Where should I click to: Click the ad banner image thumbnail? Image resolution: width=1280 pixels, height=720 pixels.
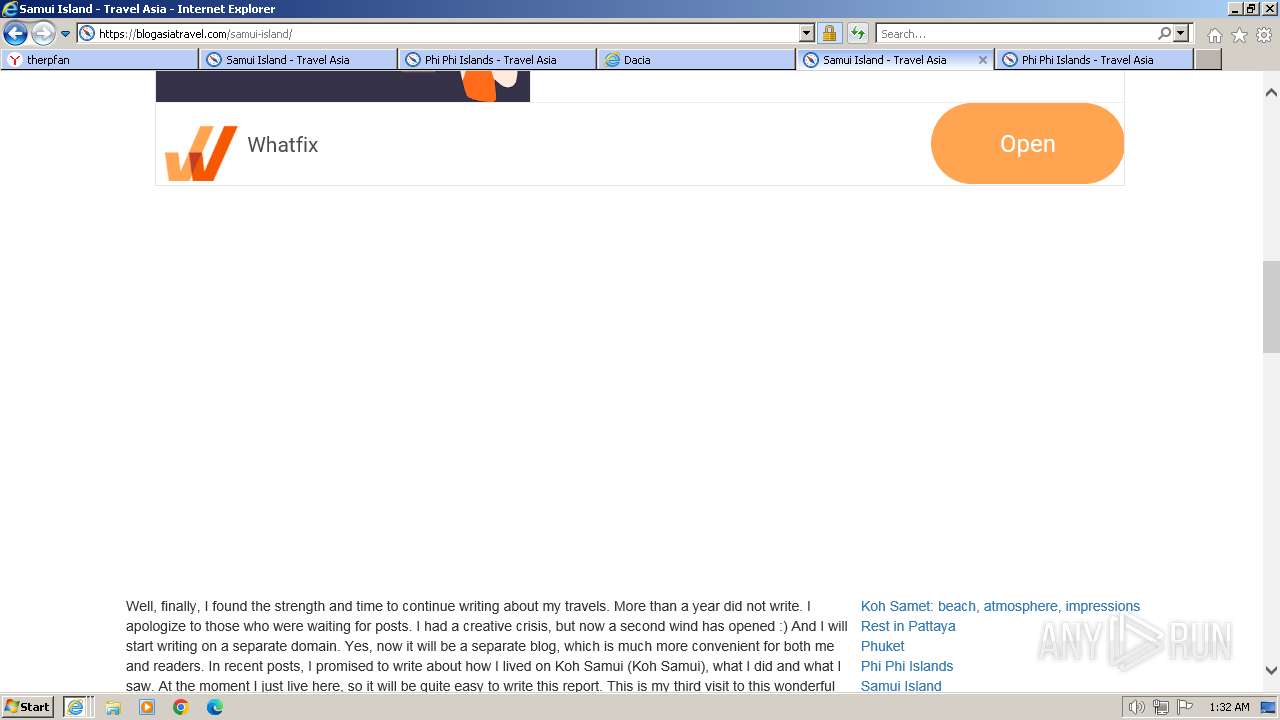(x=343, y=86)
